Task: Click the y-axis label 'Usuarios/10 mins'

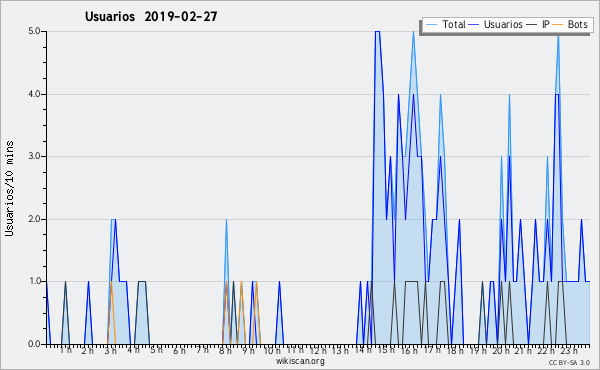Action: [9, 188]
